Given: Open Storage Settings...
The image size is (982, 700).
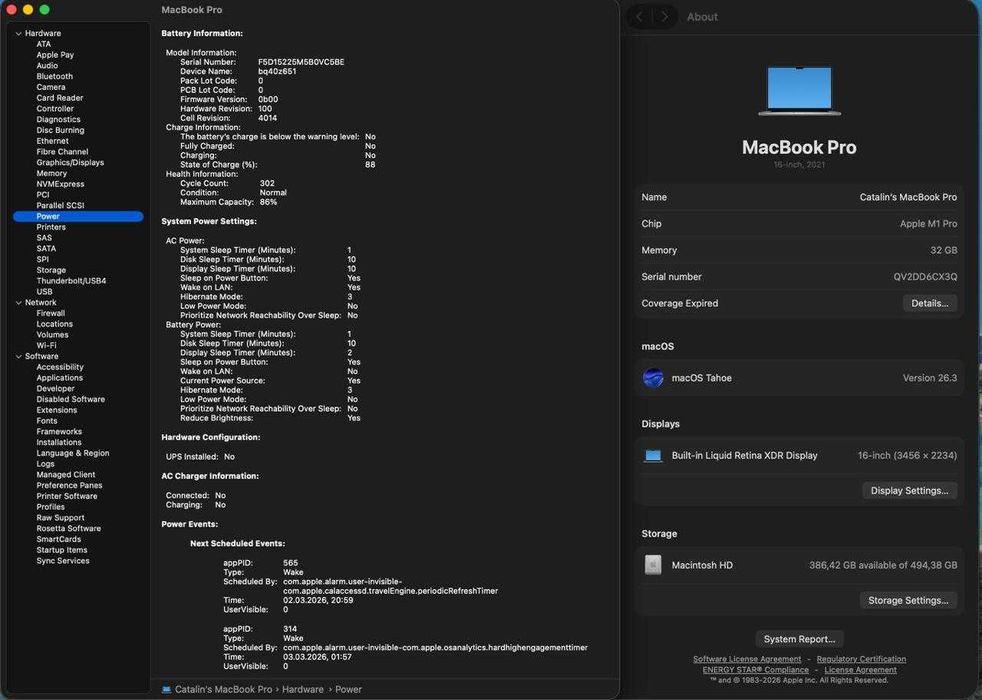Looking at the screenshot, I should tap(908, 600).
